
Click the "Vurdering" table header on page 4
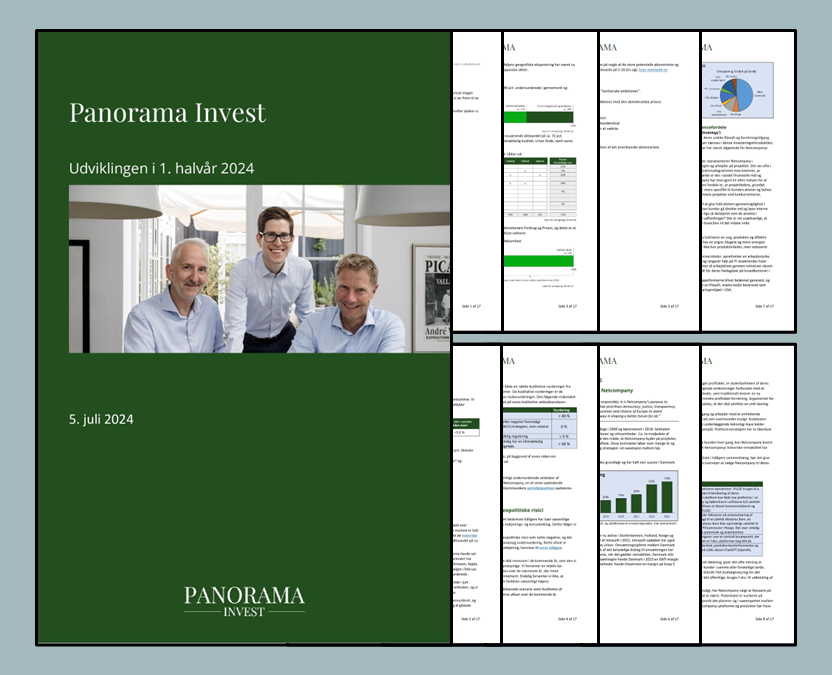[561, 410]
